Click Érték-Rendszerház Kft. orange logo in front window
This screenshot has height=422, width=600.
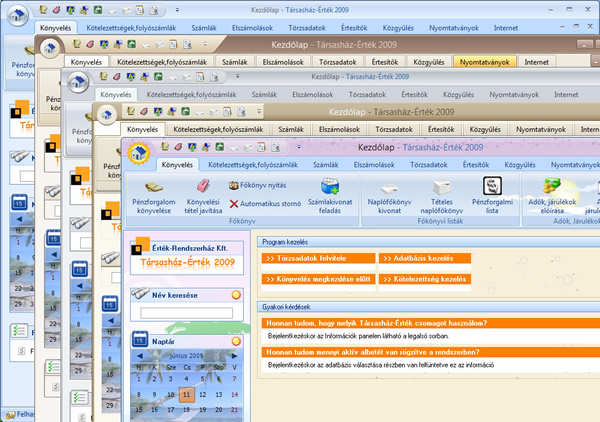(x=140, y=246)
